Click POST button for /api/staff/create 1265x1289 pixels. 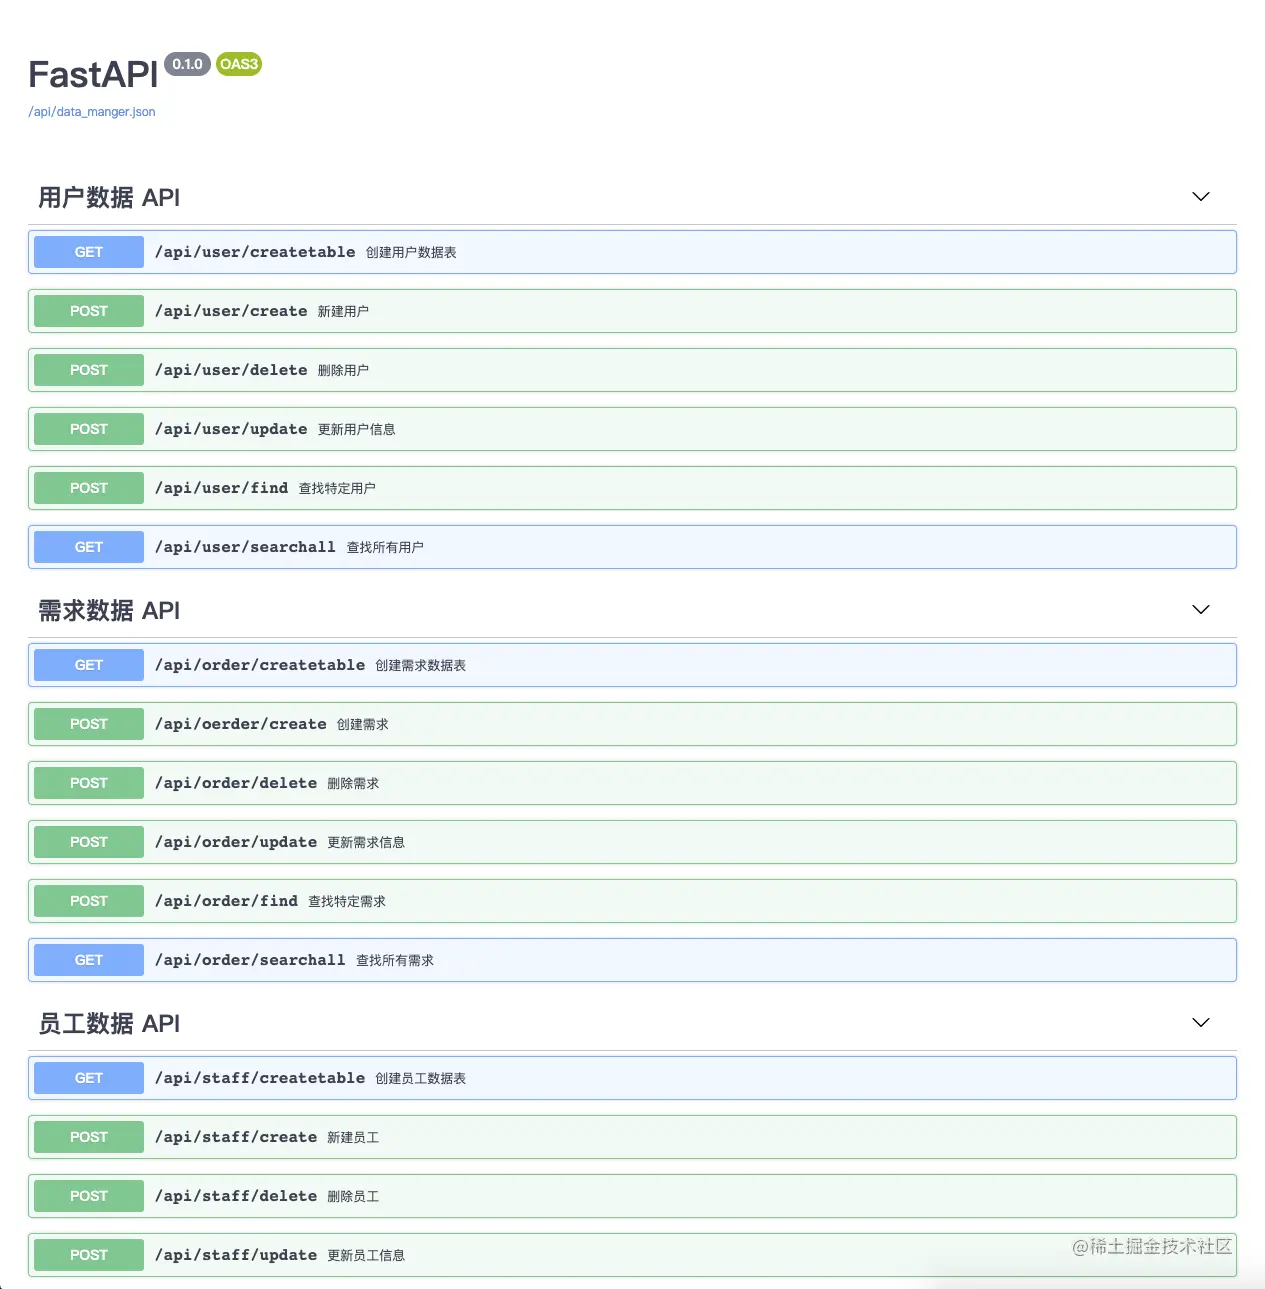click(x=89, y=1137)
